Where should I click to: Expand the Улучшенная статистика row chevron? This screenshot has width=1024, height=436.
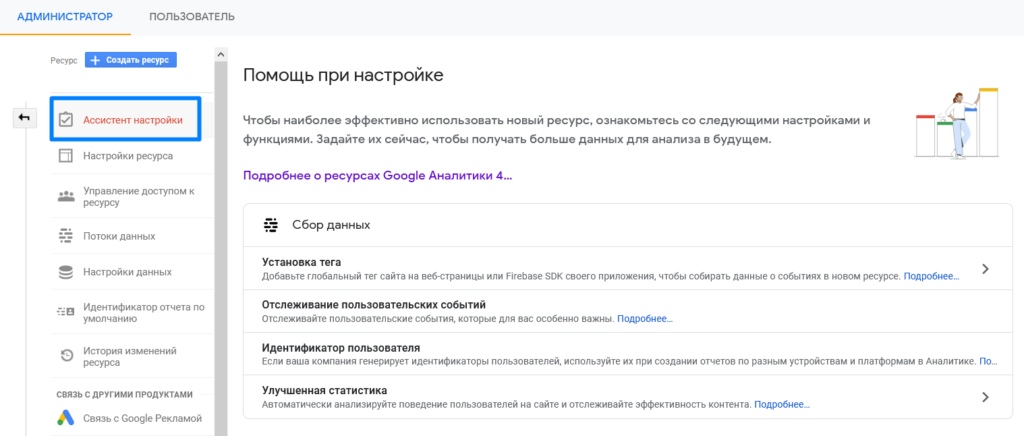(985, 397)
